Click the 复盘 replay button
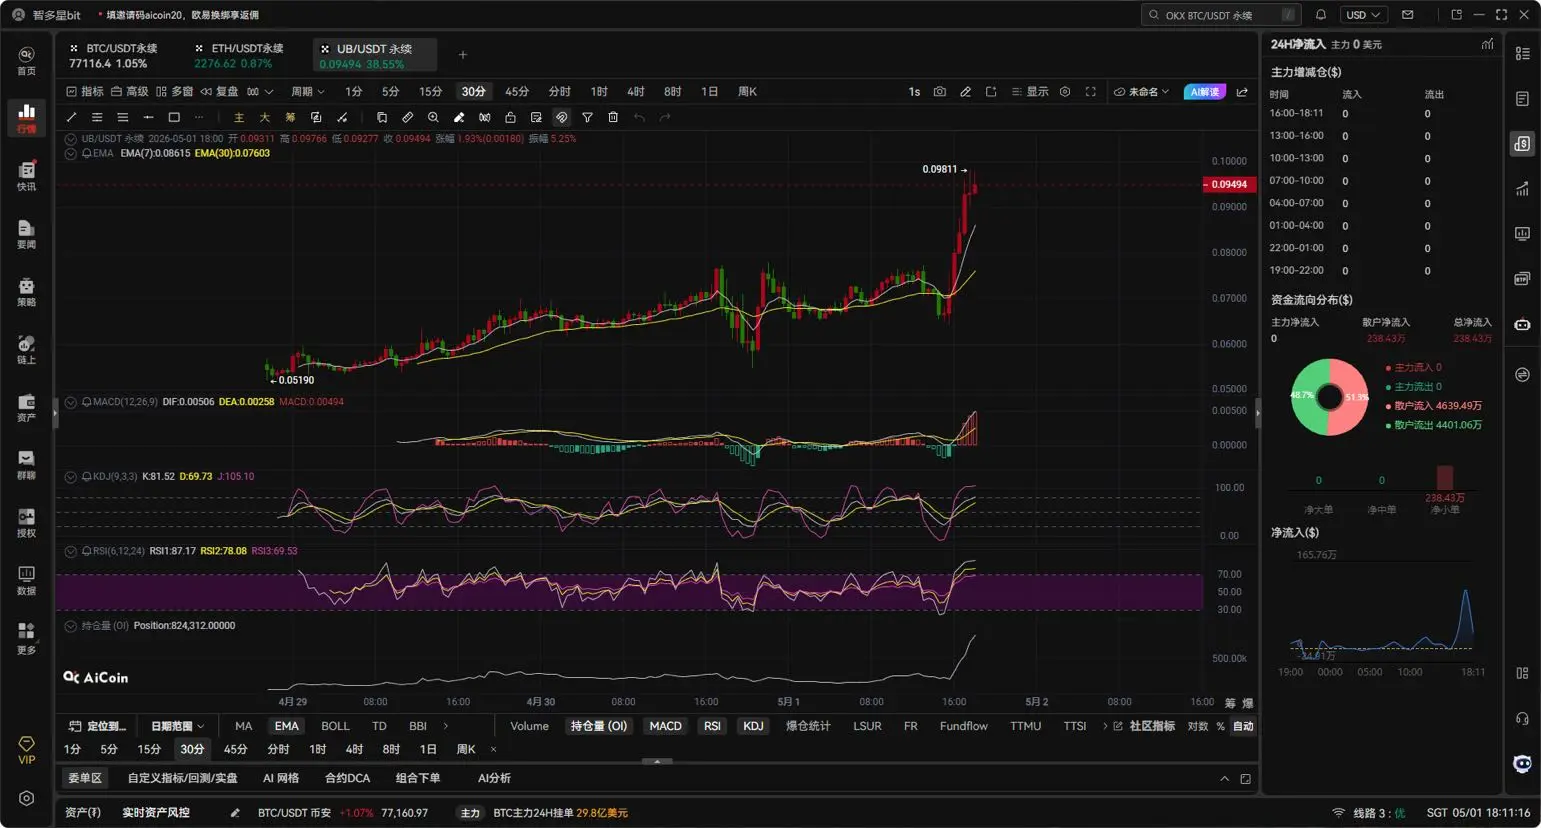The height and width of the screenshot is (828, 1541). [220, 92]
